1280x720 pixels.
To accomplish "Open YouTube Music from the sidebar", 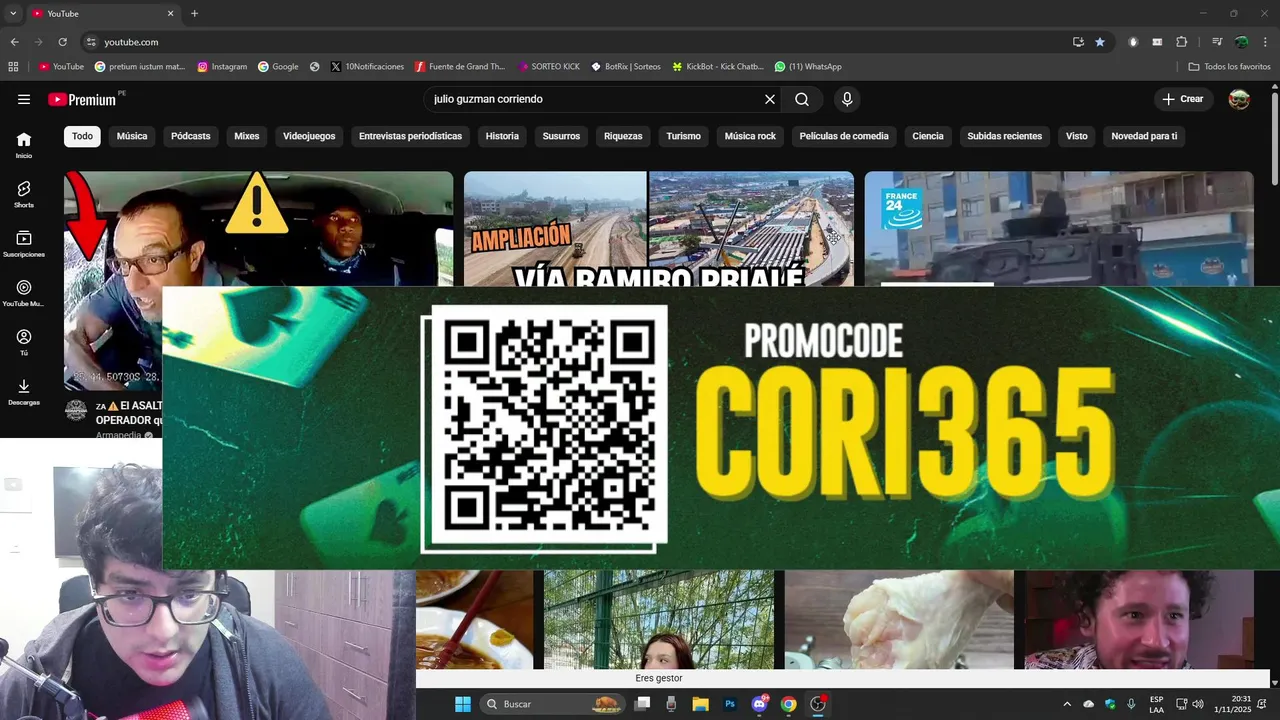I will 24,294.
